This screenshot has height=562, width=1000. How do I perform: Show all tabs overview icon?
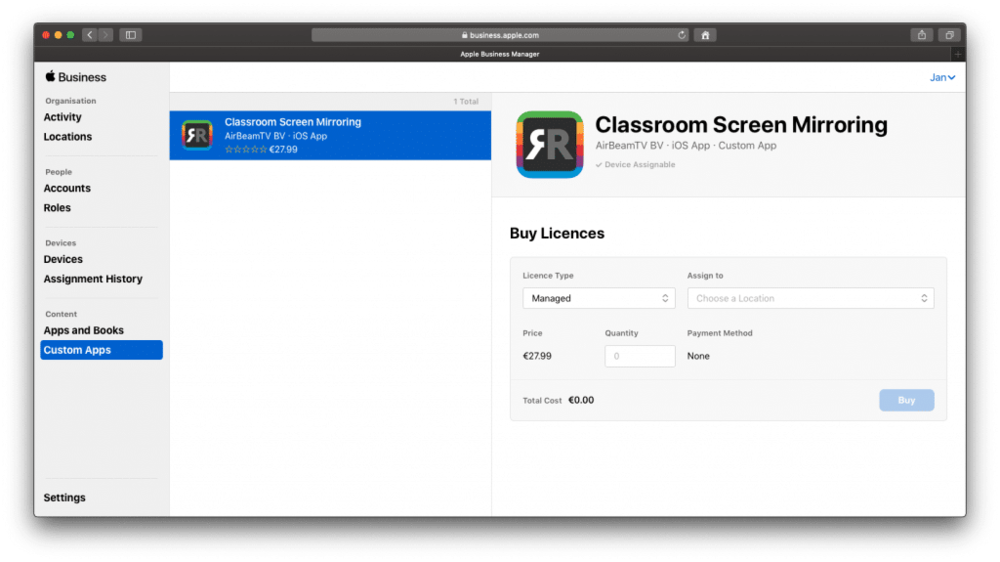[950, 35]
